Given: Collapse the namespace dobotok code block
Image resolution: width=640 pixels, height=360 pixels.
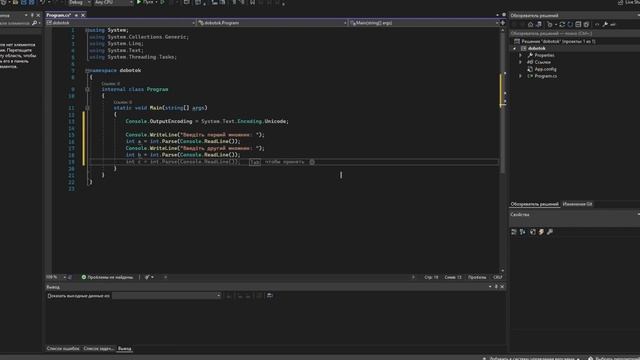Looking at the screenshot, I should click(x=87, y=71).
